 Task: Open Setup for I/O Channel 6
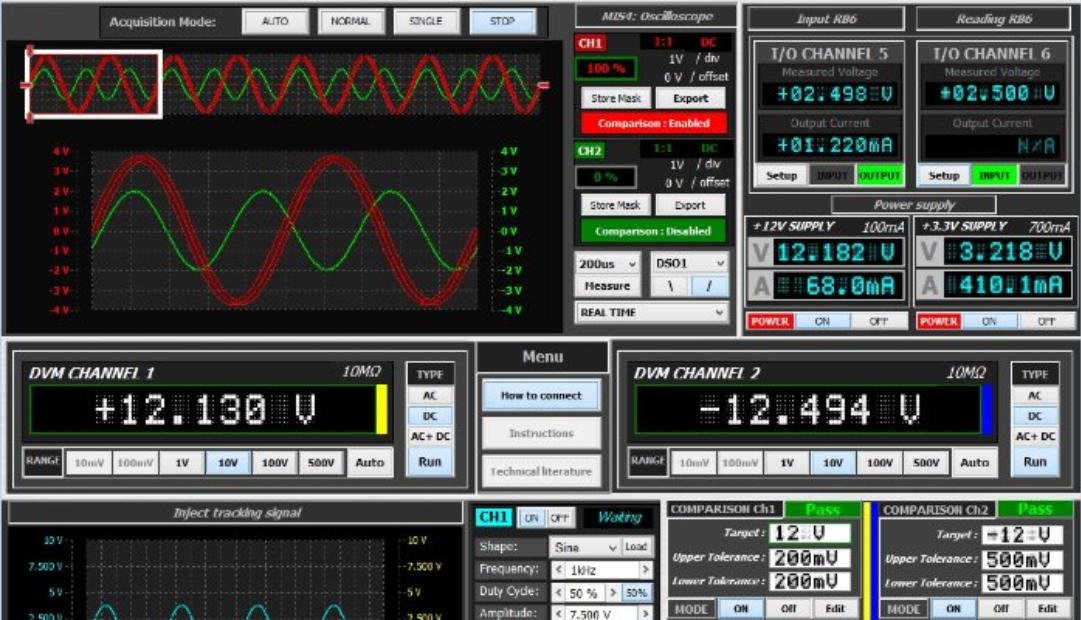(x=944, y=176)
